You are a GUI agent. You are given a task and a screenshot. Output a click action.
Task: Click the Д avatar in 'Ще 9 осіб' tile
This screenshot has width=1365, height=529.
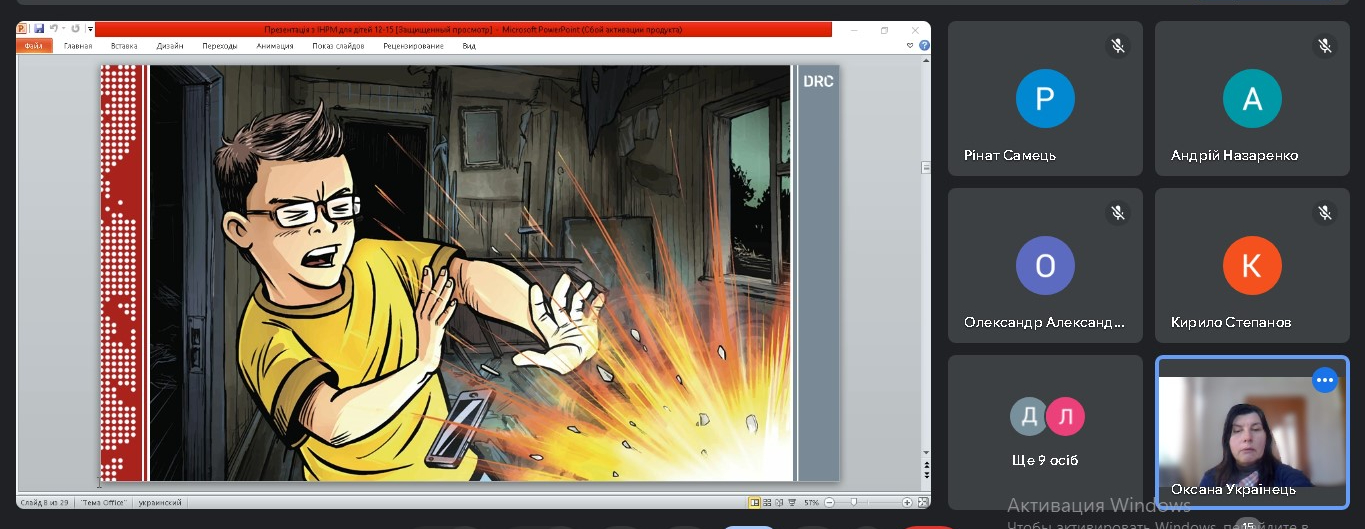[x=1028, y=416]
